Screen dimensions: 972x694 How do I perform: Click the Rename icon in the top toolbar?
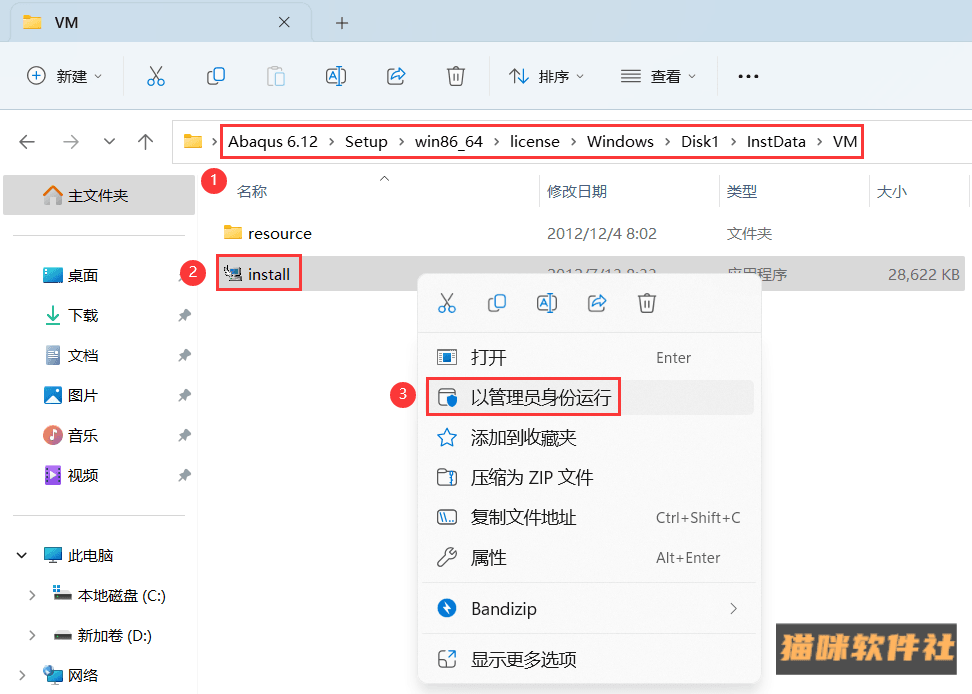(x=336, y=76)
